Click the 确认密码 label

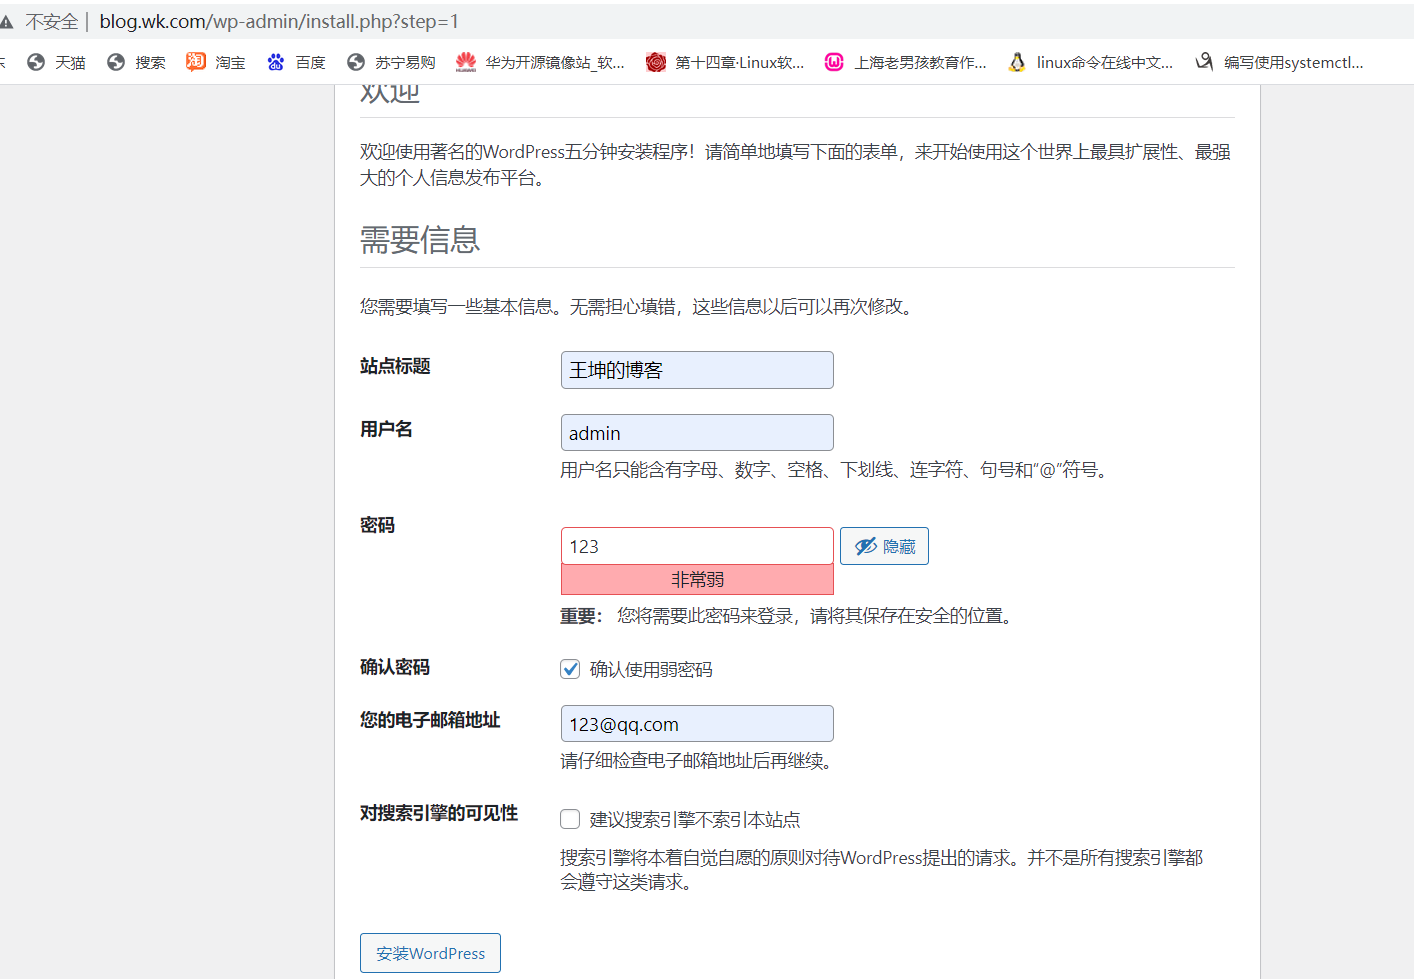point(395,667)
